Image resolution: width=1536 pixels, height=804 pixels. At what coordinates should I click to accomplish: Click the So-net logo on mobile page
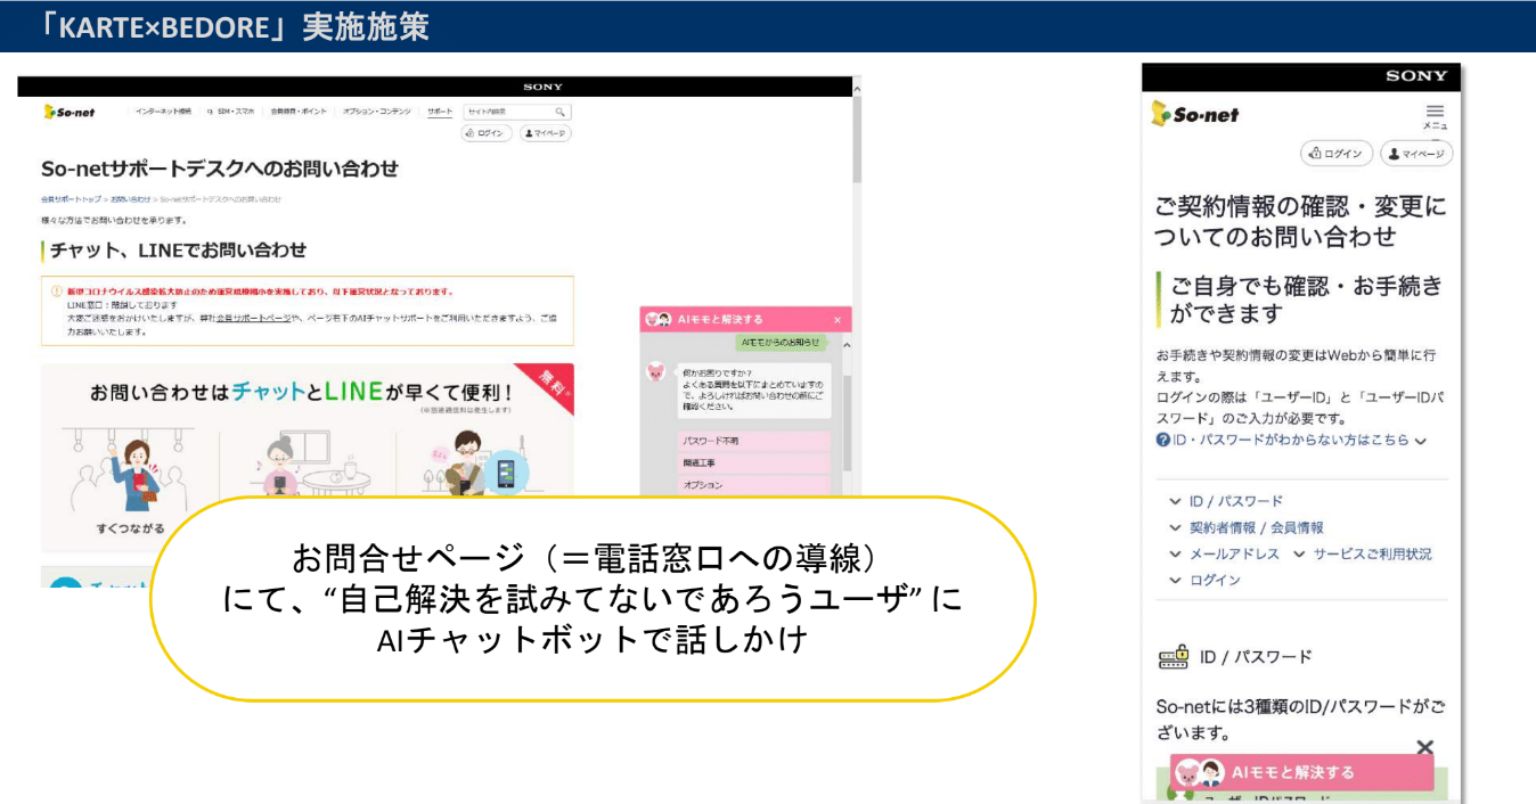point(1195,114)
